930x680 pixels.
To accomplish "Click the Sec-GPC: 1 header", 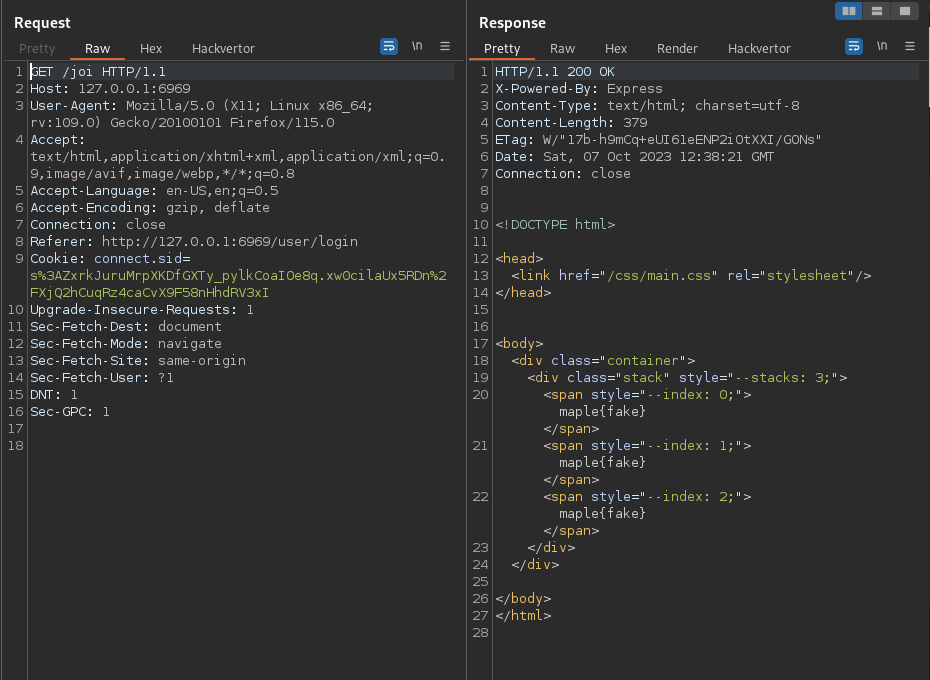I will [x=70, y=412].
